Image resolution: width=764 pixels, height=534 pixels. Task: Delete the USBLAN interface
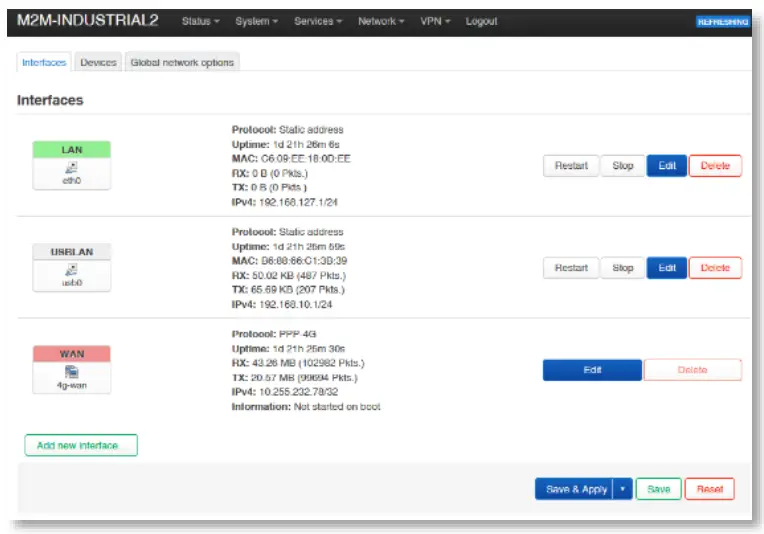pos(715,268)
